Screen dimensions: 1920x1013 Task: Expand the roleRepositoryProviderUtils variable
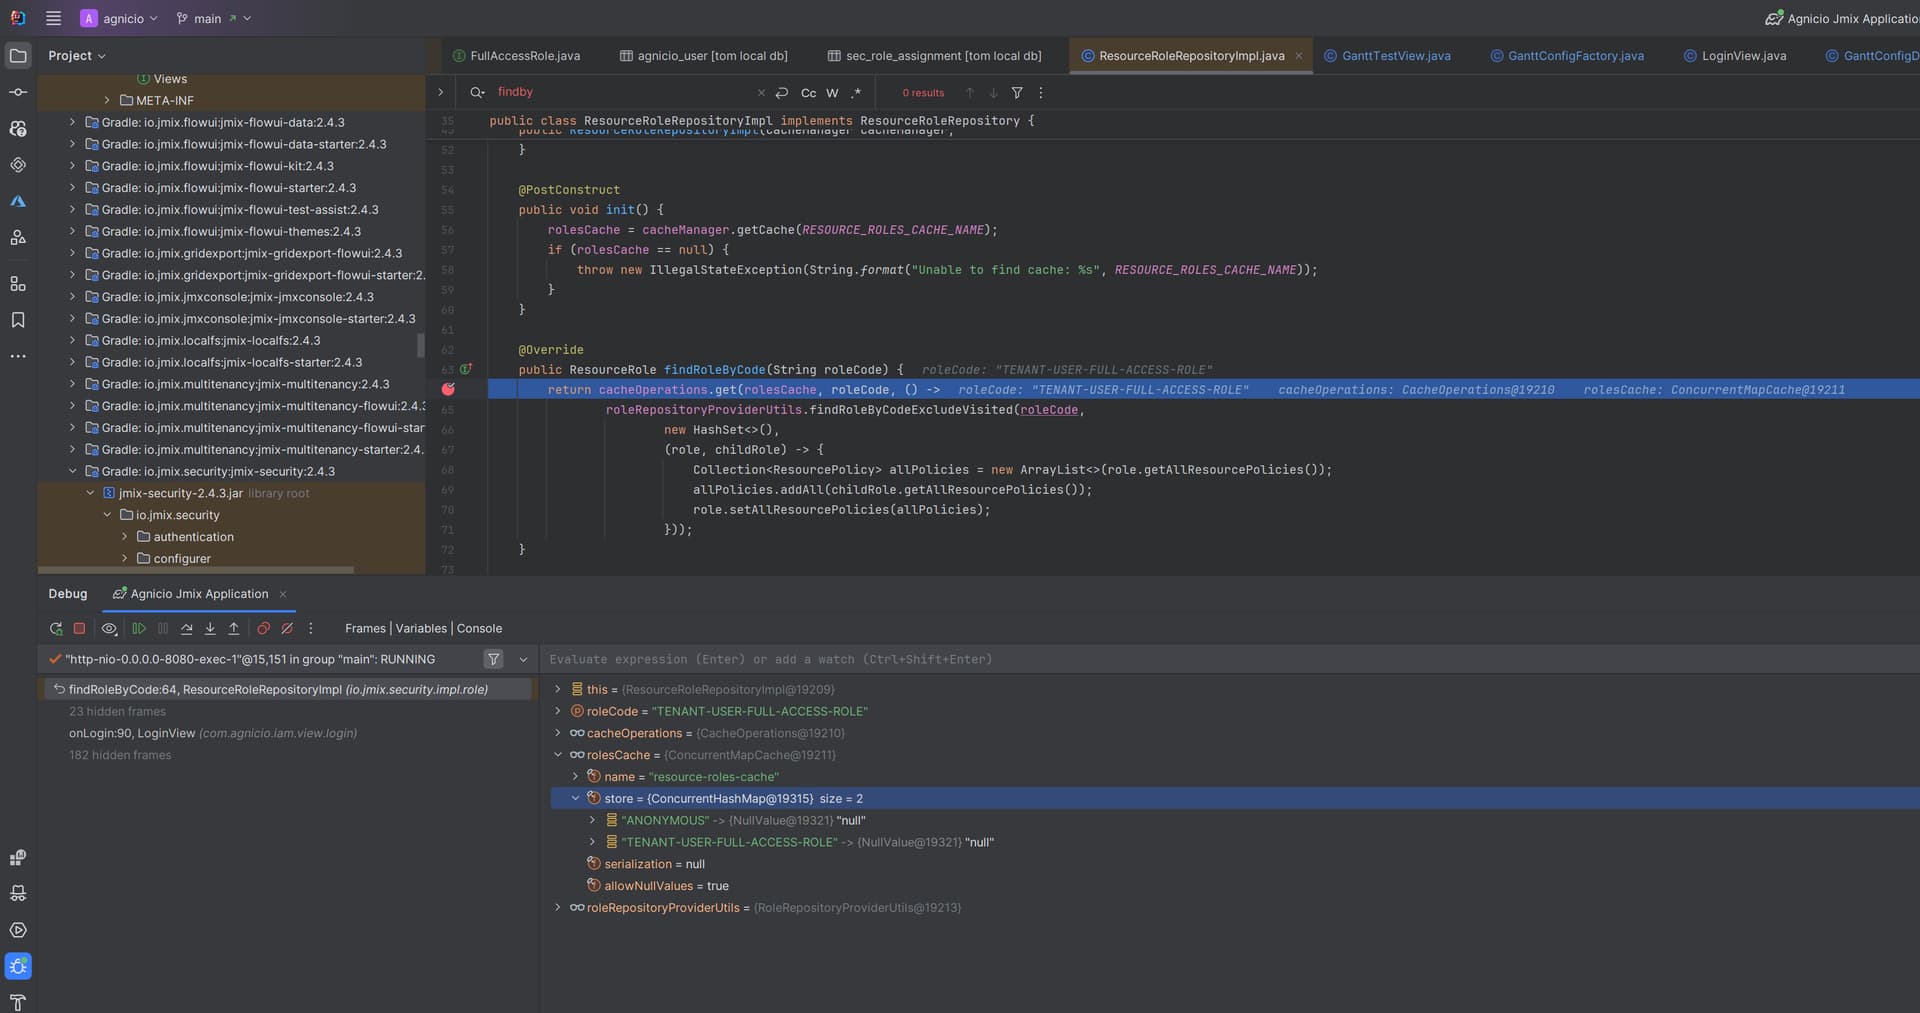click(x=558, y=908)
